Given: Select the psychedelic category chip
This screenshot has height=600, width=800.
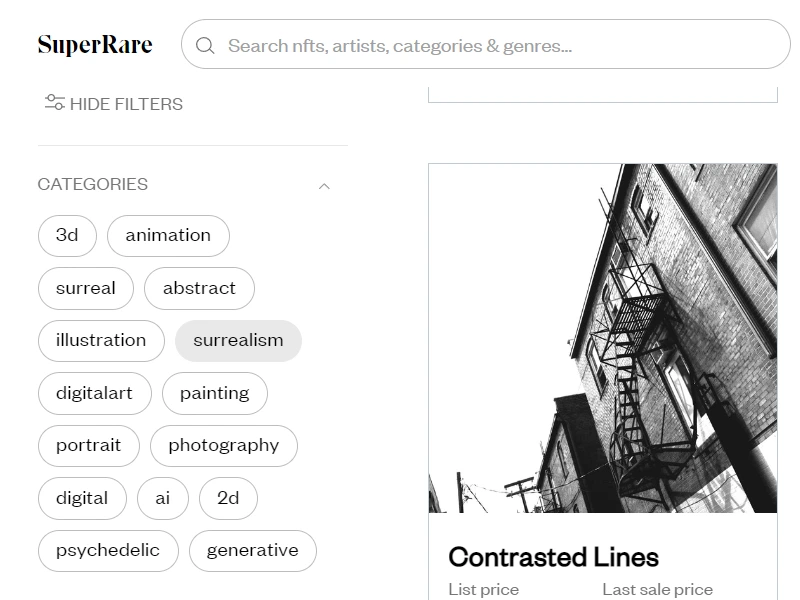Looking at the screenshot, I should click(x=108, y=551).
